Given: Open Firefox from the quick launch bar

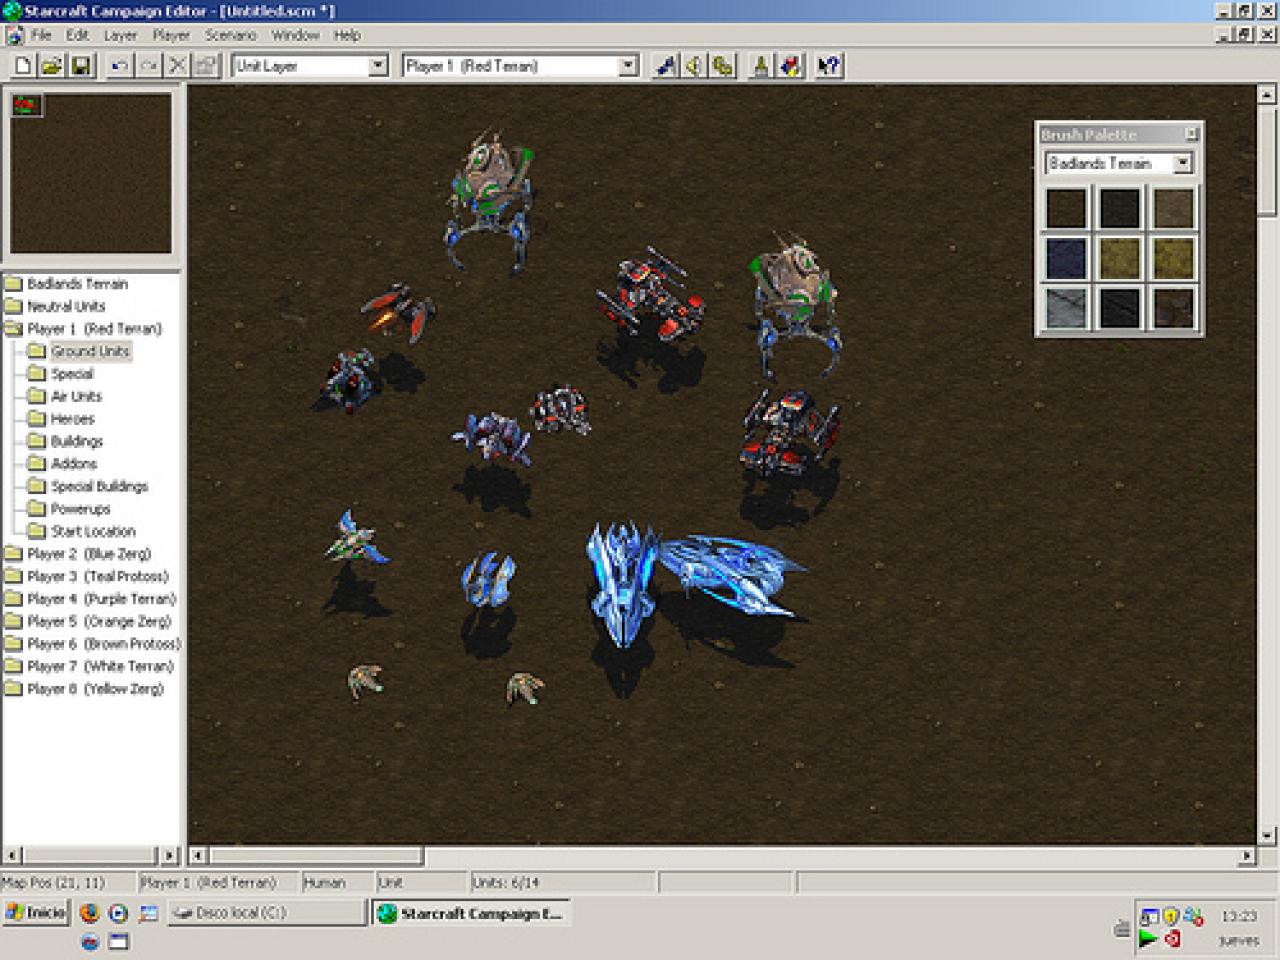Looking at the screenshot, I should pyautogui.click(x=90, y=913).
